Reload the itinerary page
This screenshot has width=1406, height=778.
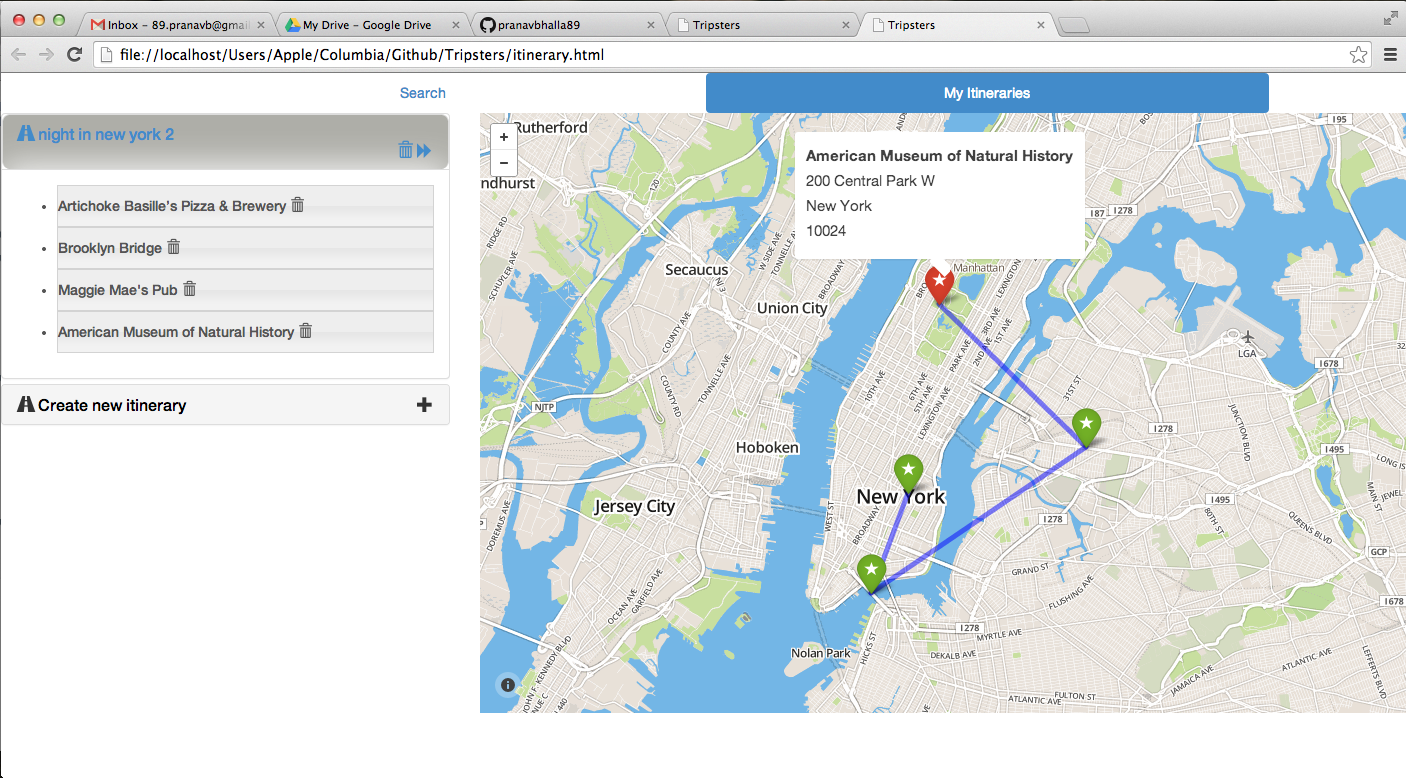tap(74, 54)
